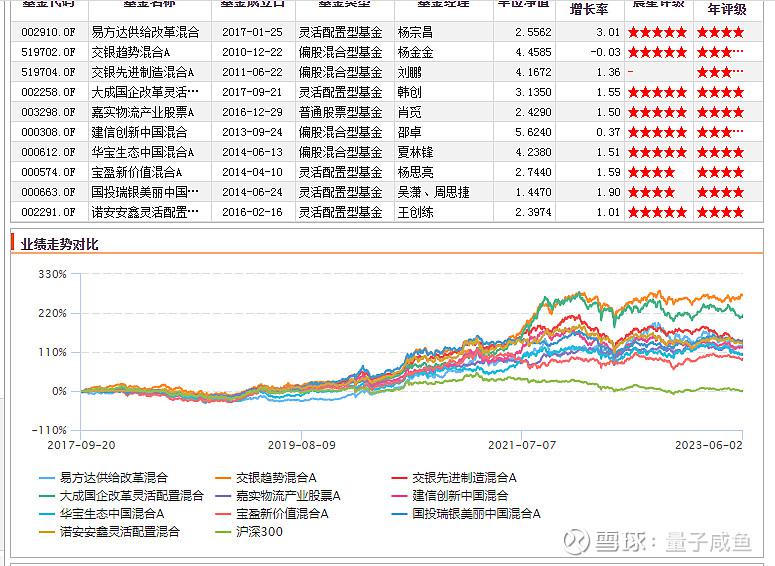Click inception date 2010-12-22
The width and height of the screenshot is (775, 566).
coord(252,52)
